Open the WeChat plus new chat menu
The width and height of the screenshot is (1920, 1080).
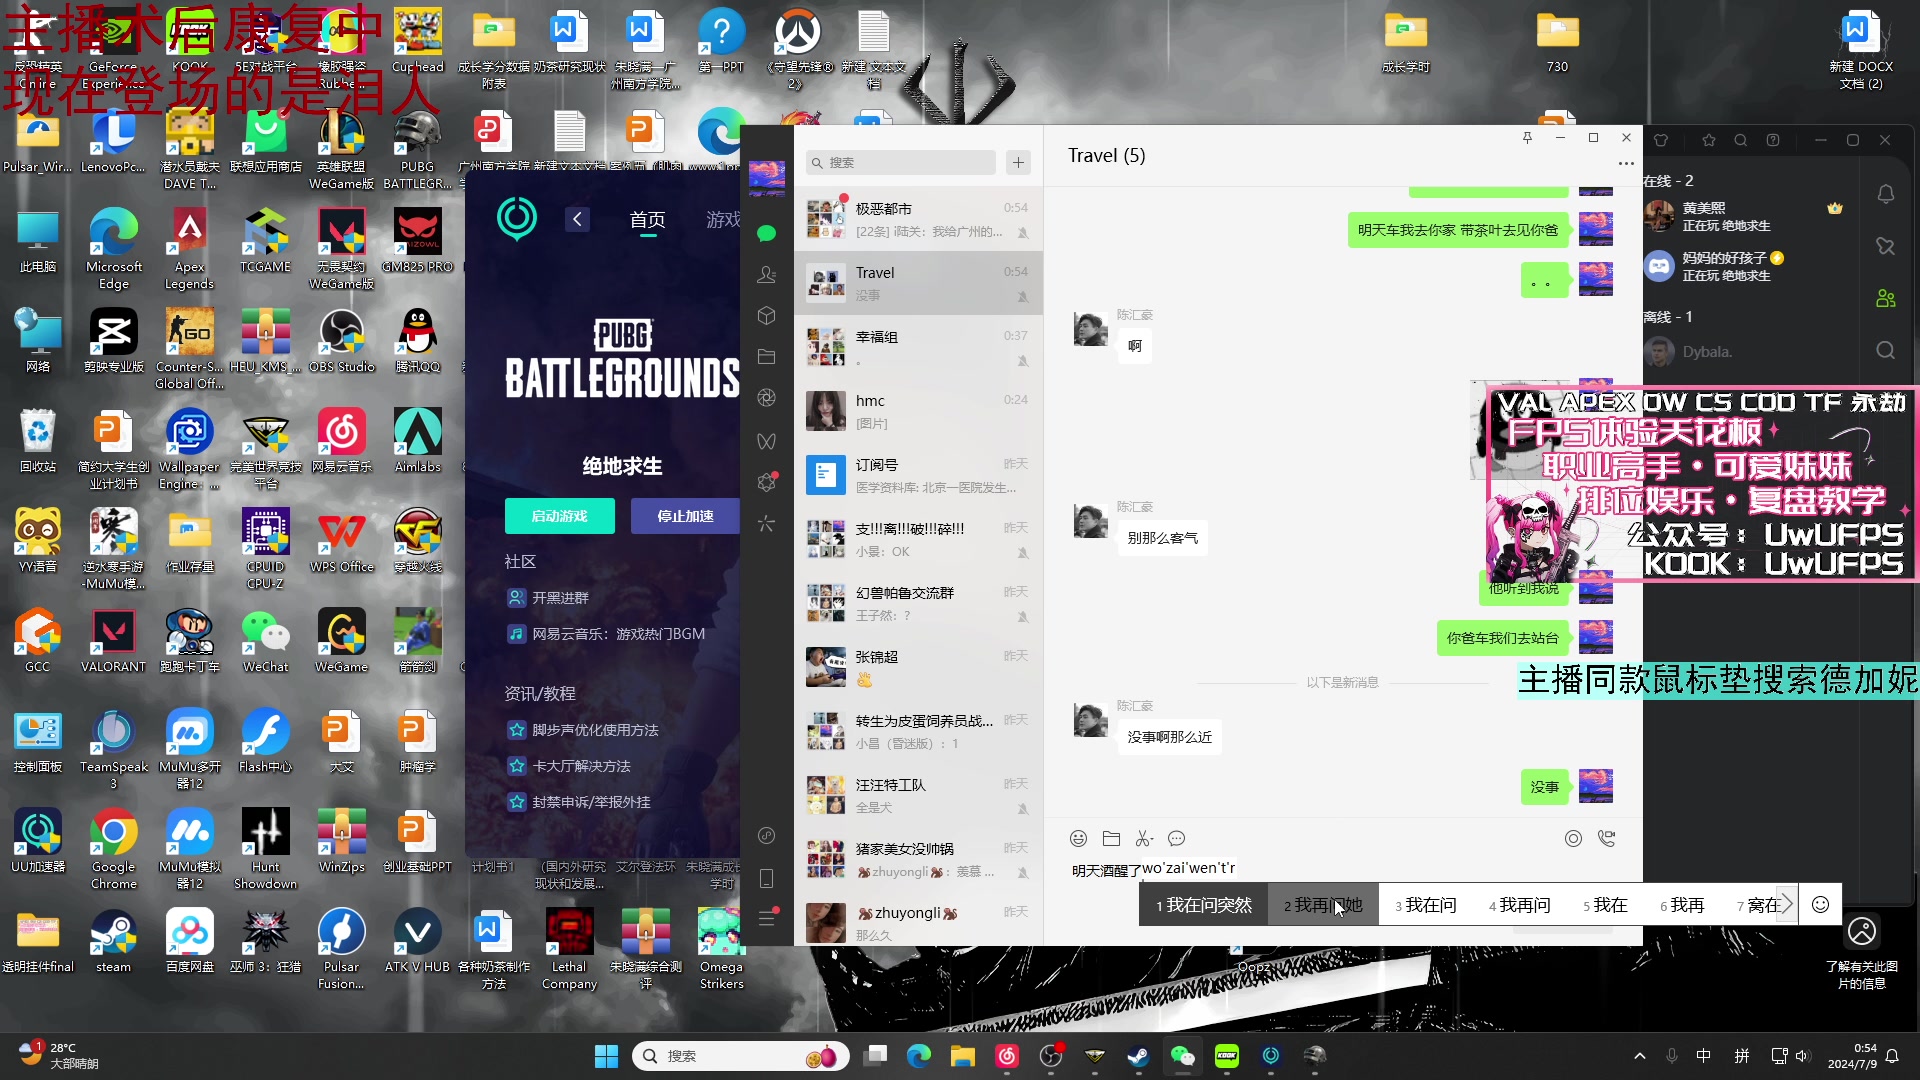1018,162
